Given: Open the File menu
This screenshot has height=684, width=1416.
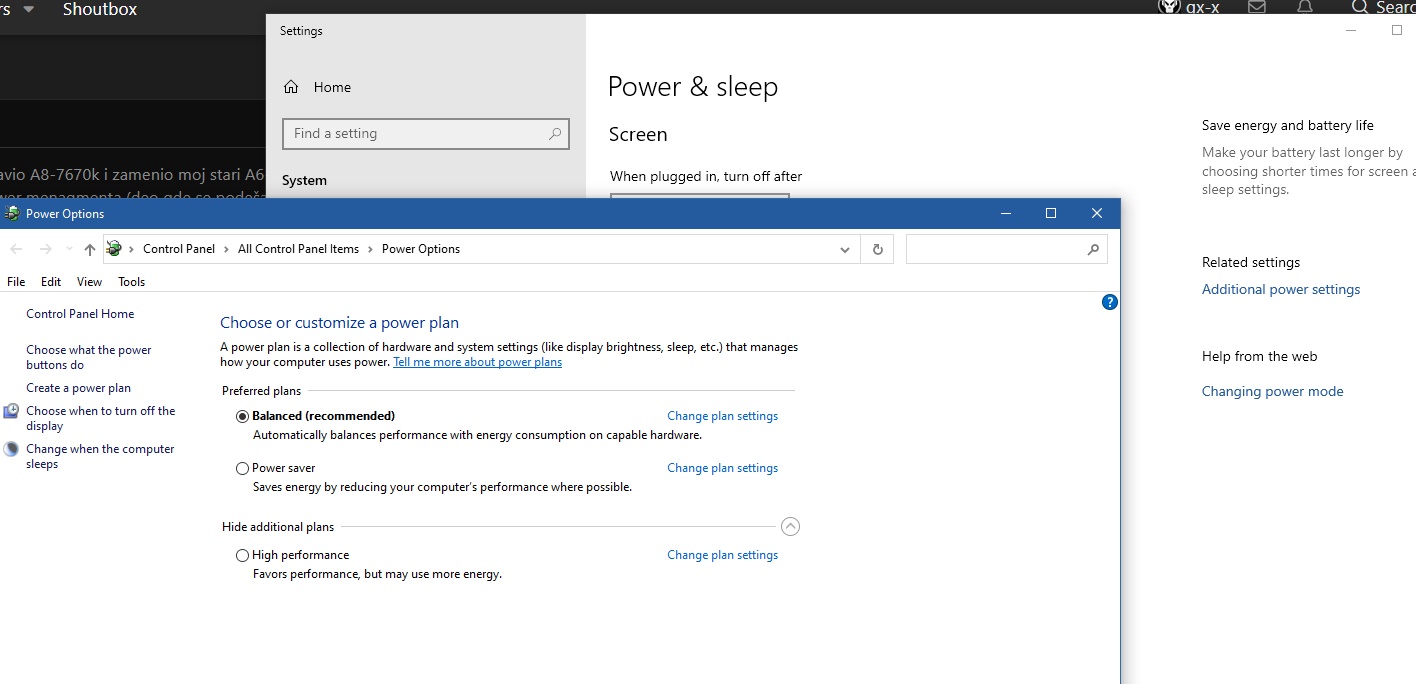Looking at the screenshot, I should [16, 282].
